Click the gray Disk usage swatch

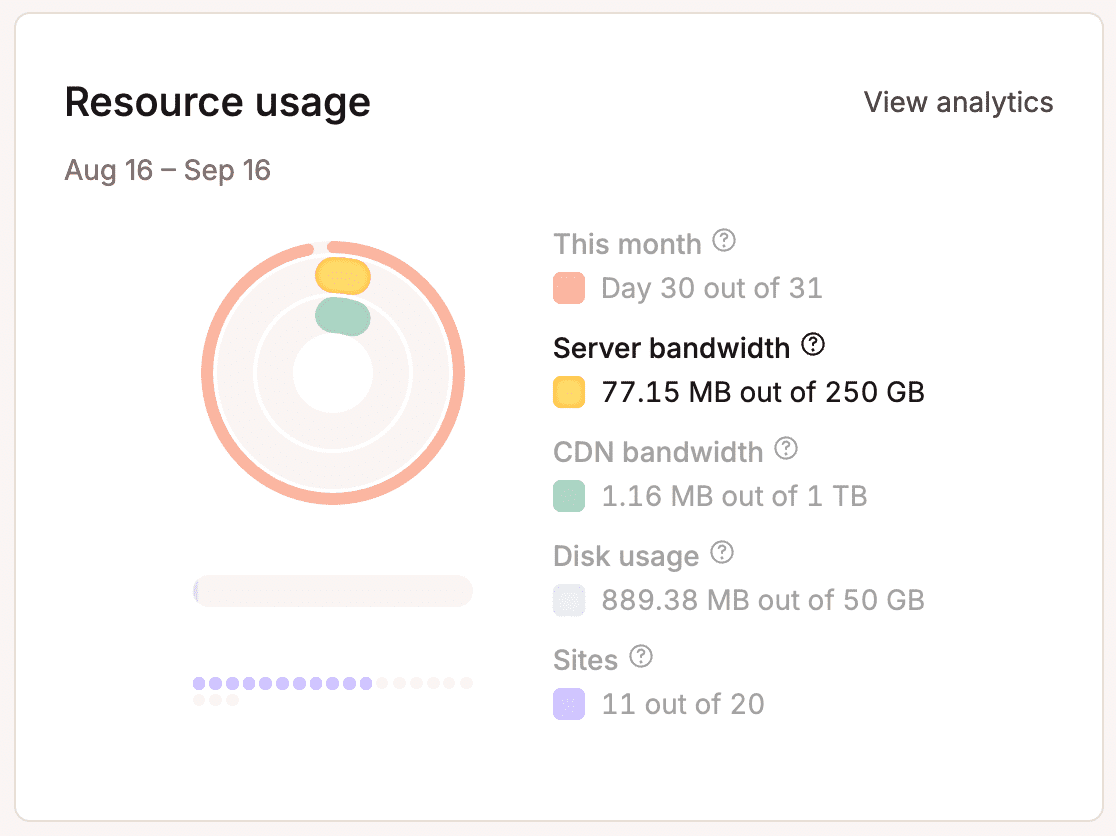(x=569, y=600)
